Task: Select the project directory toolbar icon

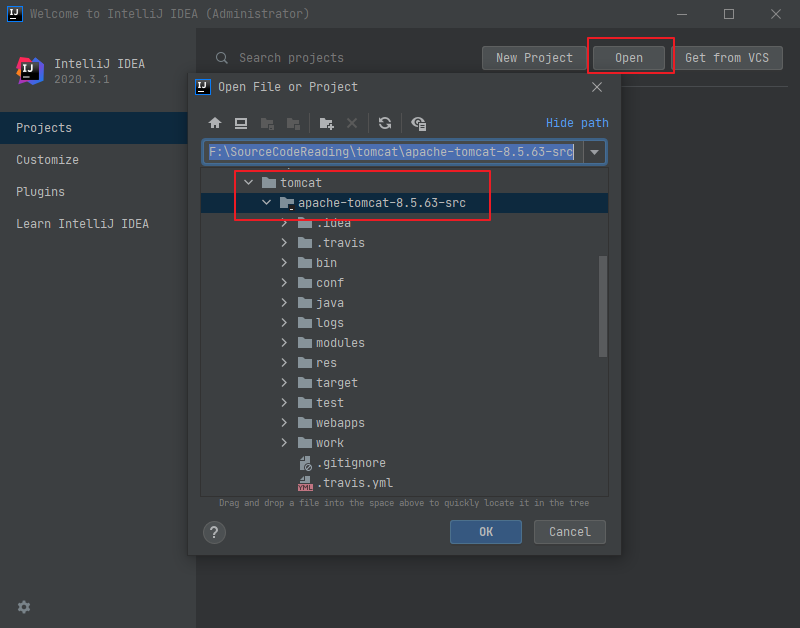Action: click(267, 123)
